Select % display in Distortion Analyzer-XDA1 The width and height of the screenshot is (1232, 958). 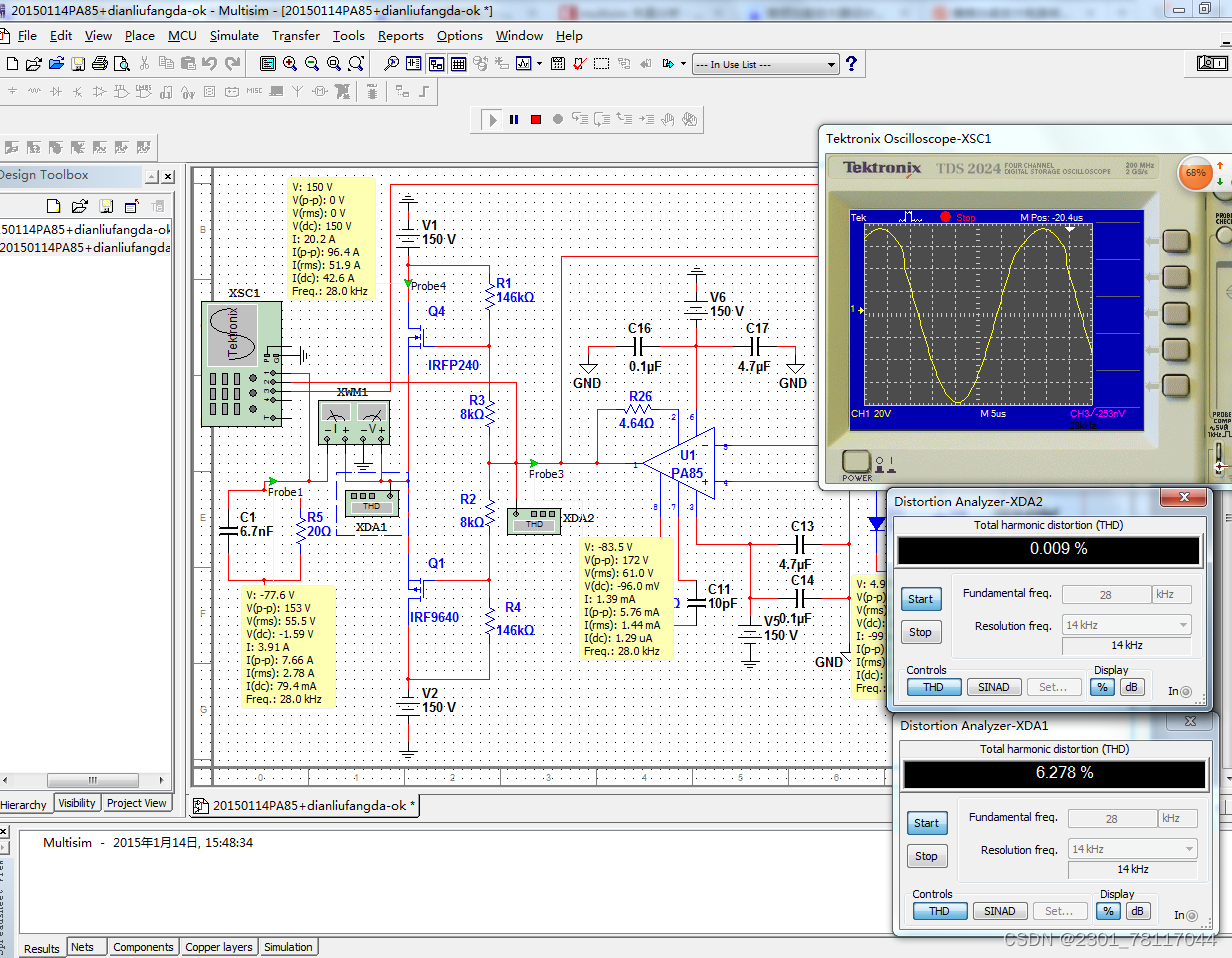point(1107,911)
